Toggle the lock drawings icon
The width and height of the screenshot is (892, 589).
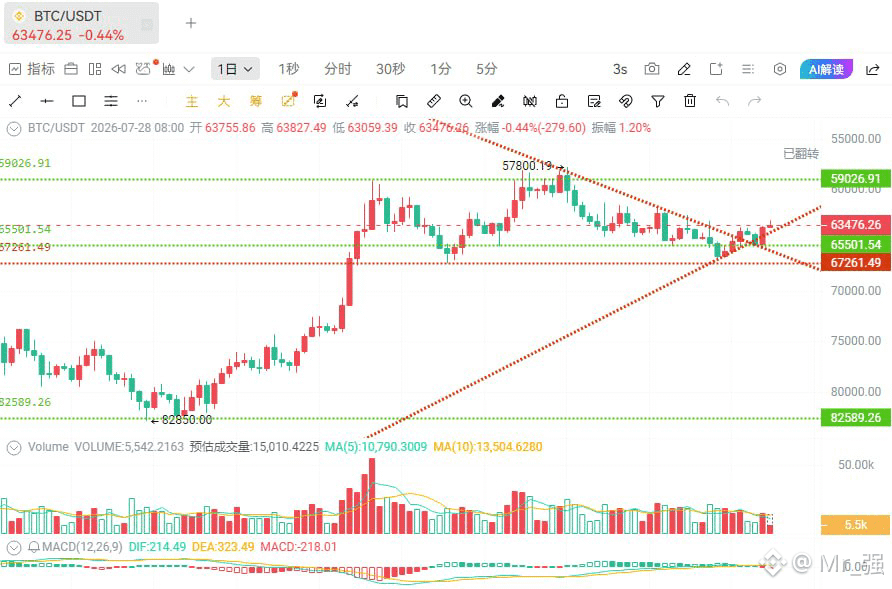562,101
